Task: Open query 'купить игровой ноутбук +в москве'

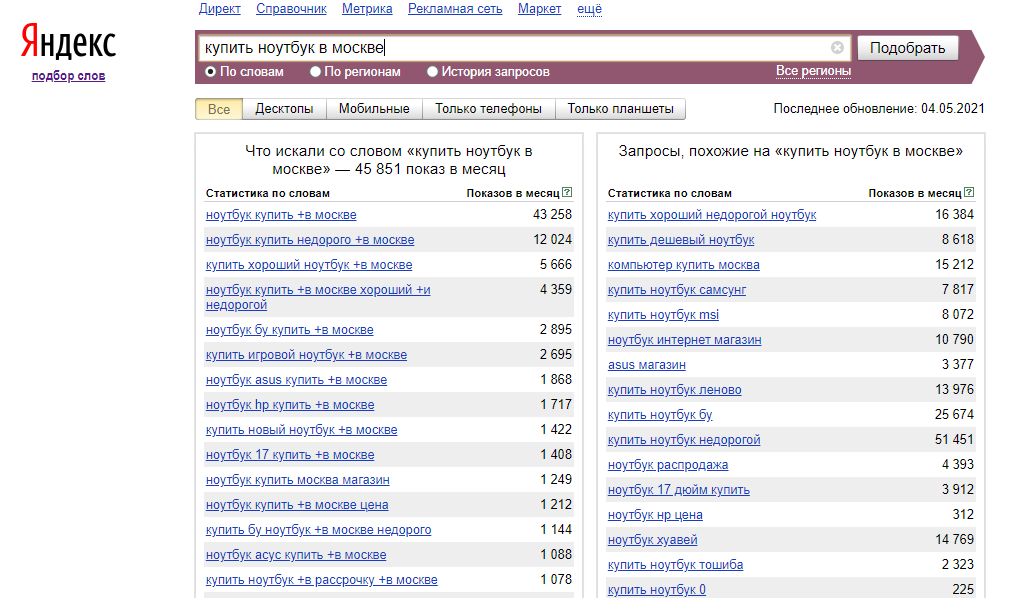Action: (x=307, y=355)
